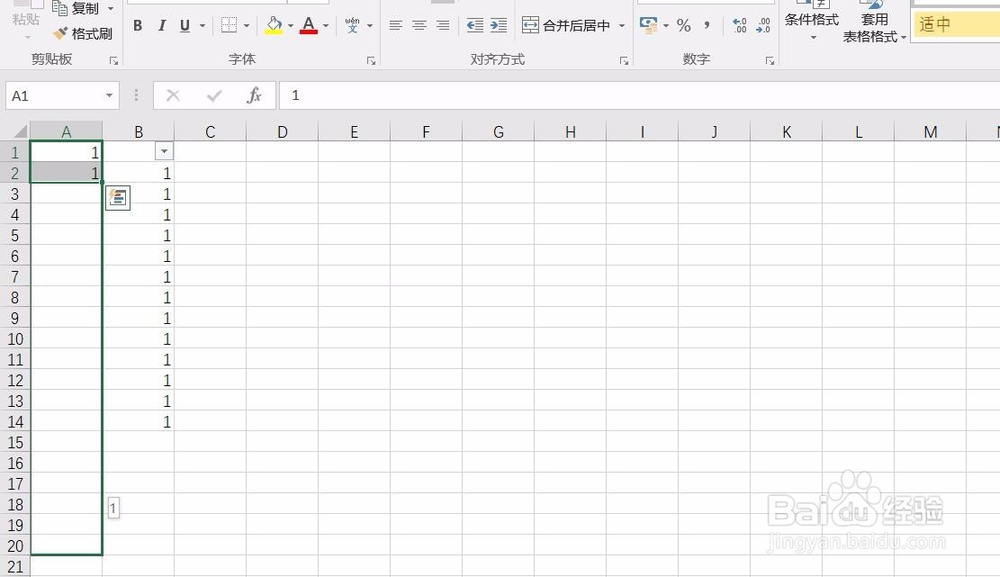Select column B header

click(138, 131)
